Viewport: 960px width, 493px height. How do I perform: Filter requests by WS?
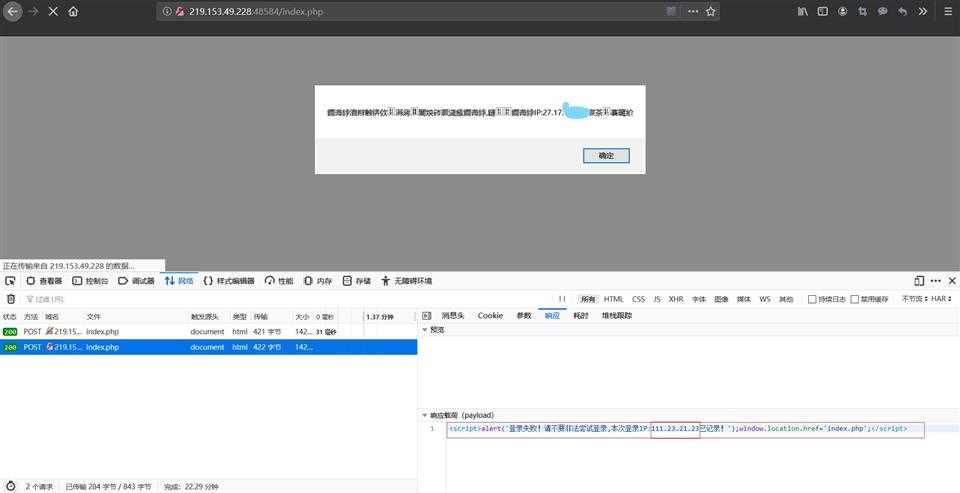click(x=765, y=299)
